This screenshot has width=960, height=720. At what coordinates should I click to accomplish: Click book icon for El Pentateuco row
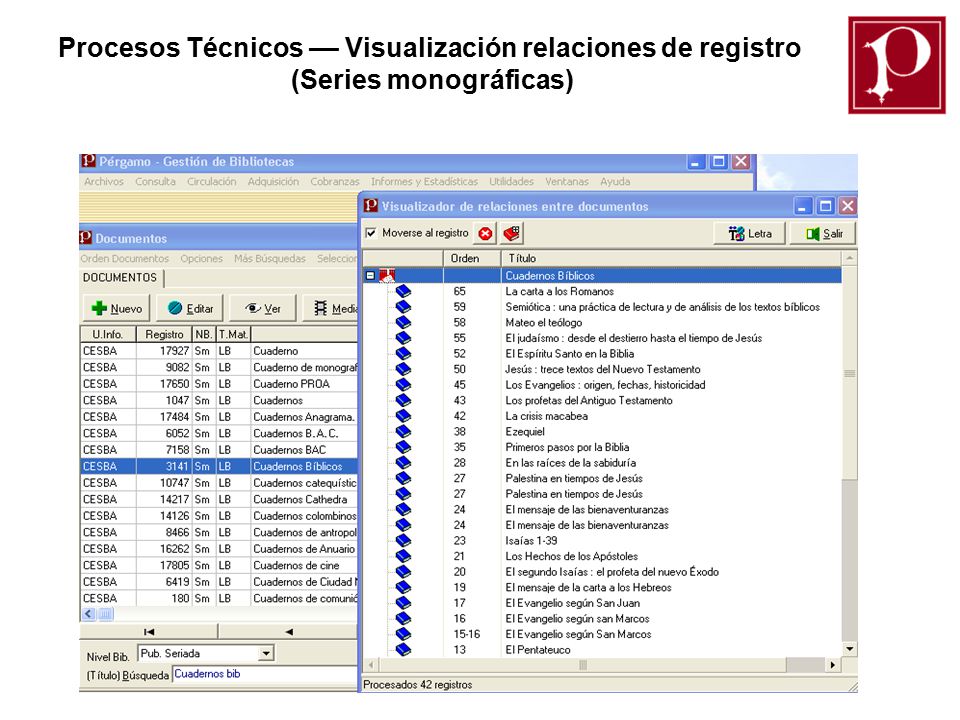click(x=403, y=650)
